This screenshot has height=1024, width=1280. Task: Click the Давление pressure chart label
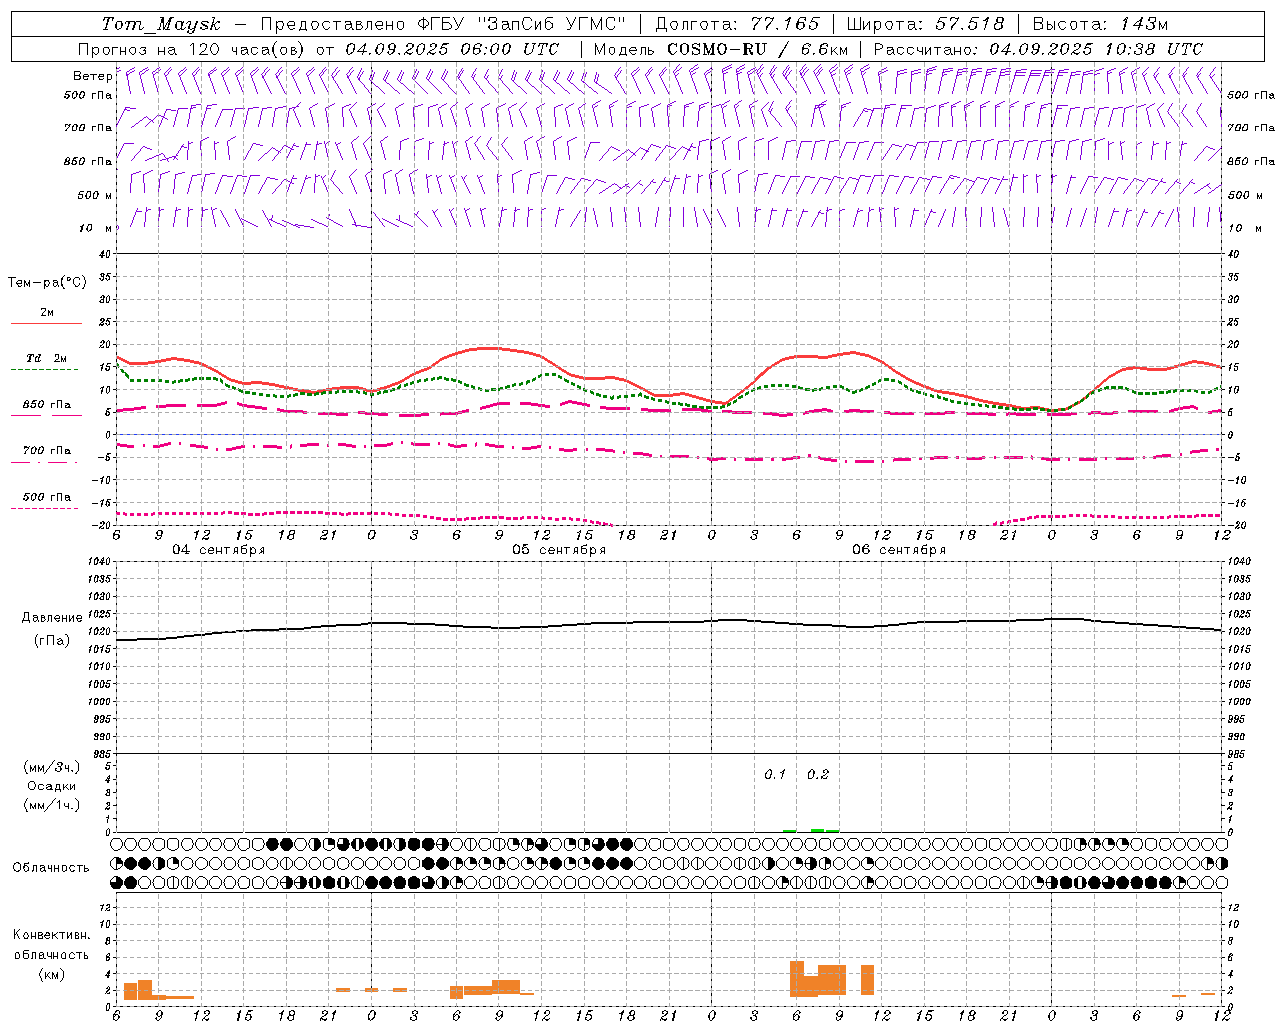[52, 618]
